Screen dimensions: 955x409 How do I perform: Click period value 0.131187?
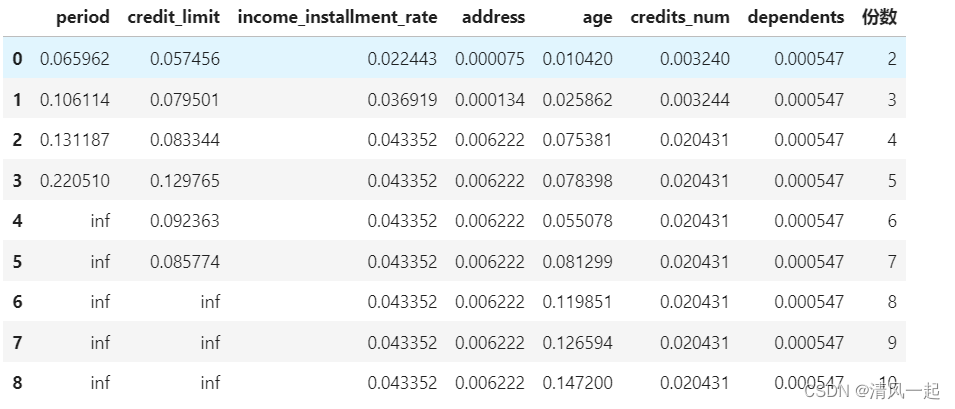coord(75,140)
